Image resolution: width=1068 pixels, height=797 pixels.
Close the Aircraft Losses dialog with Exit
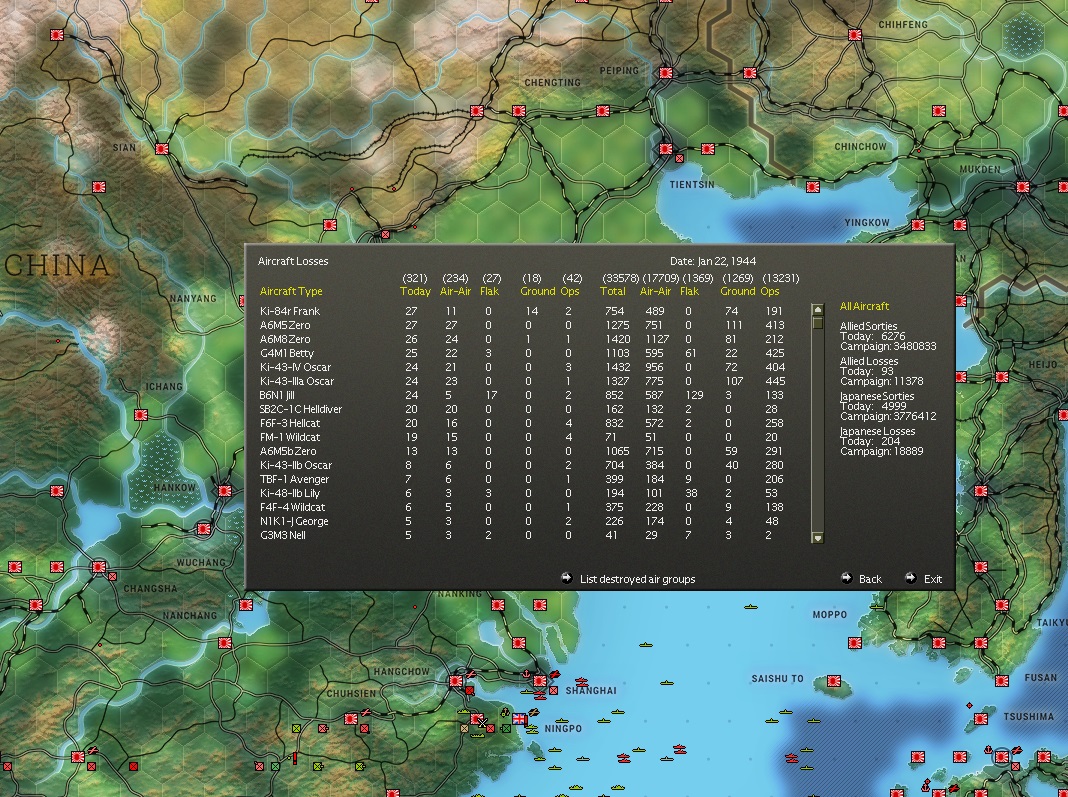point(924,578)
